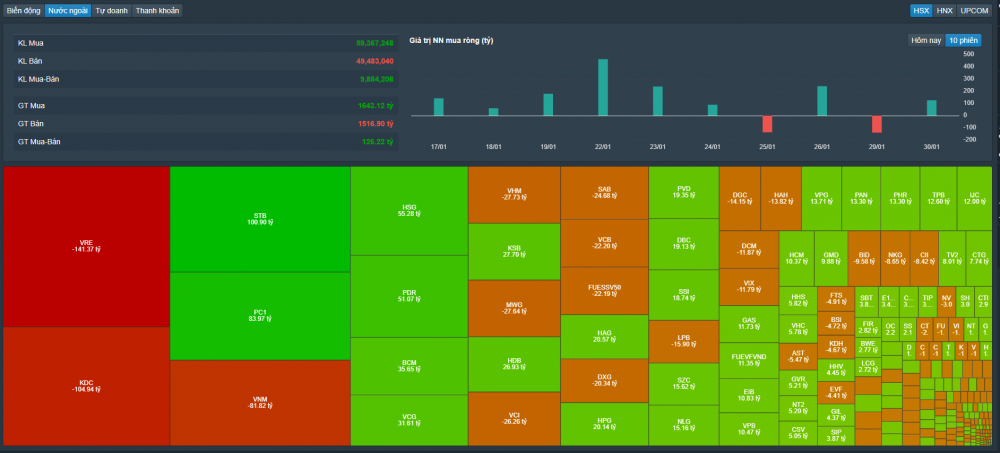Select the DCM treemap tile
This screenshot has height=453, width=1000.
(x=749, y=249)
